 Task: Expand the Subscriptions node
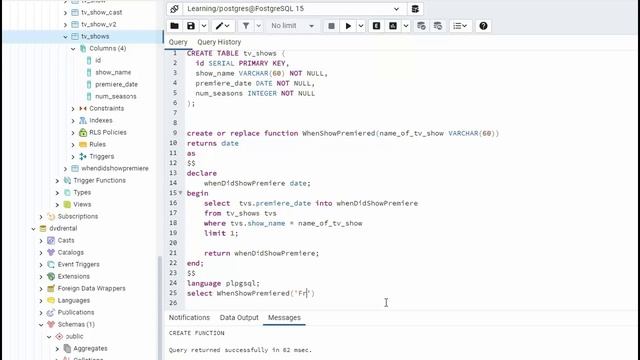tap(41, 216)
